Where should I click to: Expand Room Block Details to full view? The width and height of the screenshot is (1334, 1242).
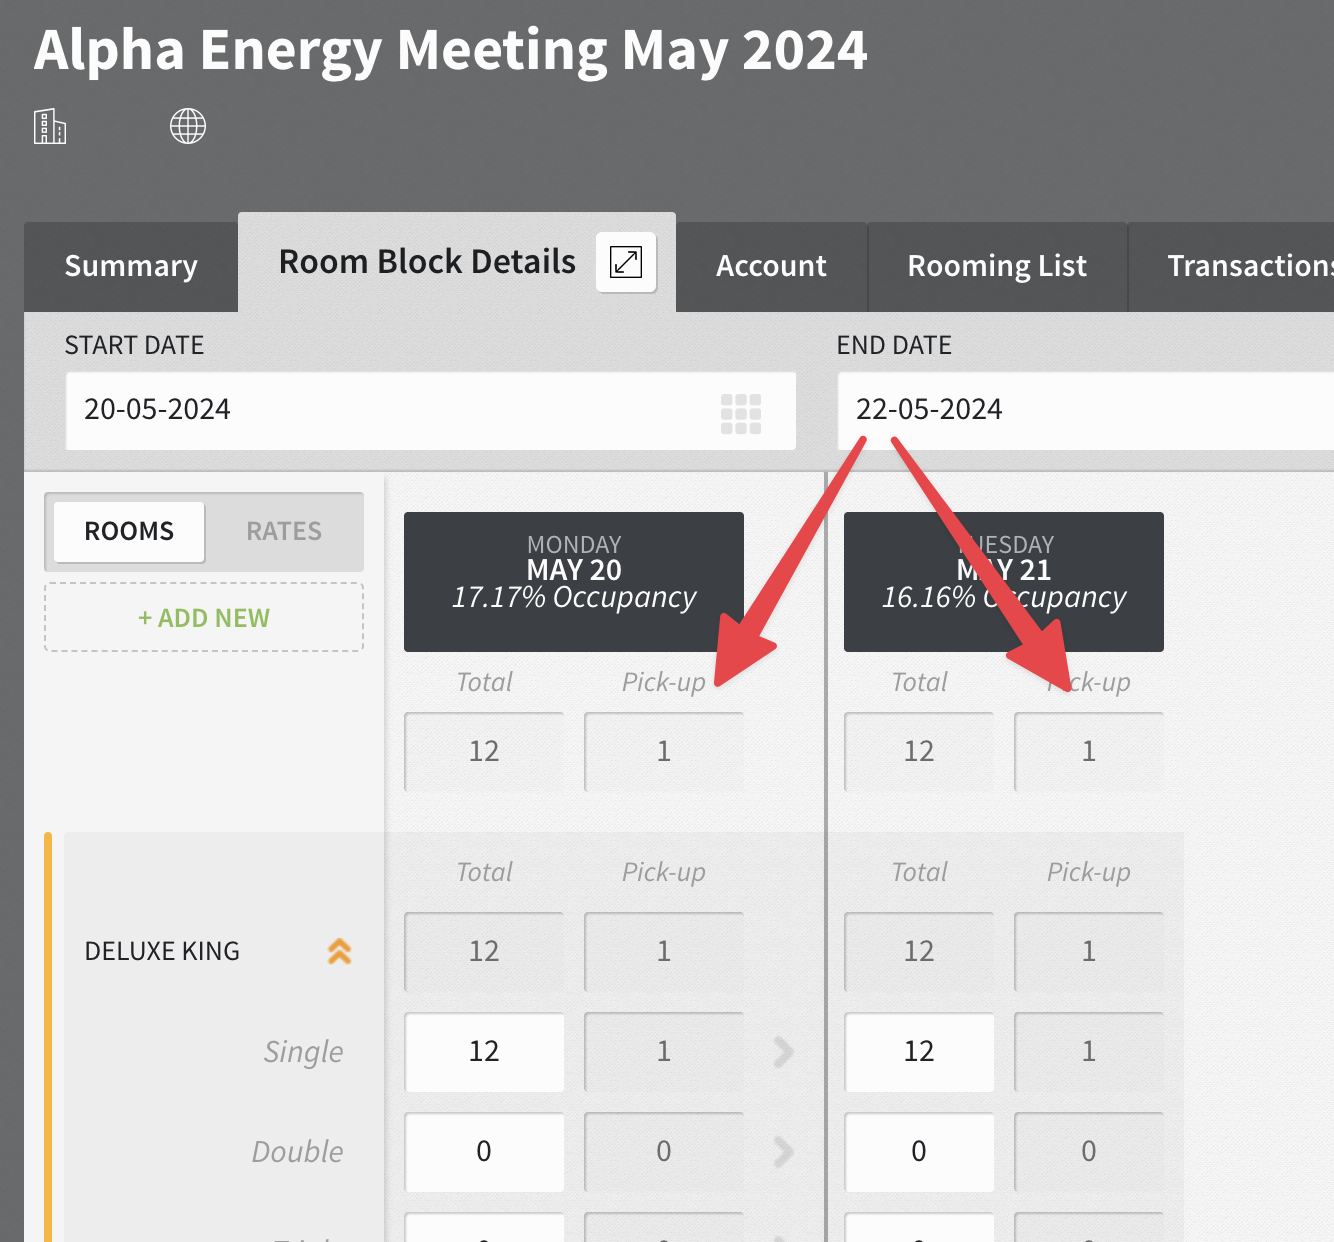click(x=626, y=262)
